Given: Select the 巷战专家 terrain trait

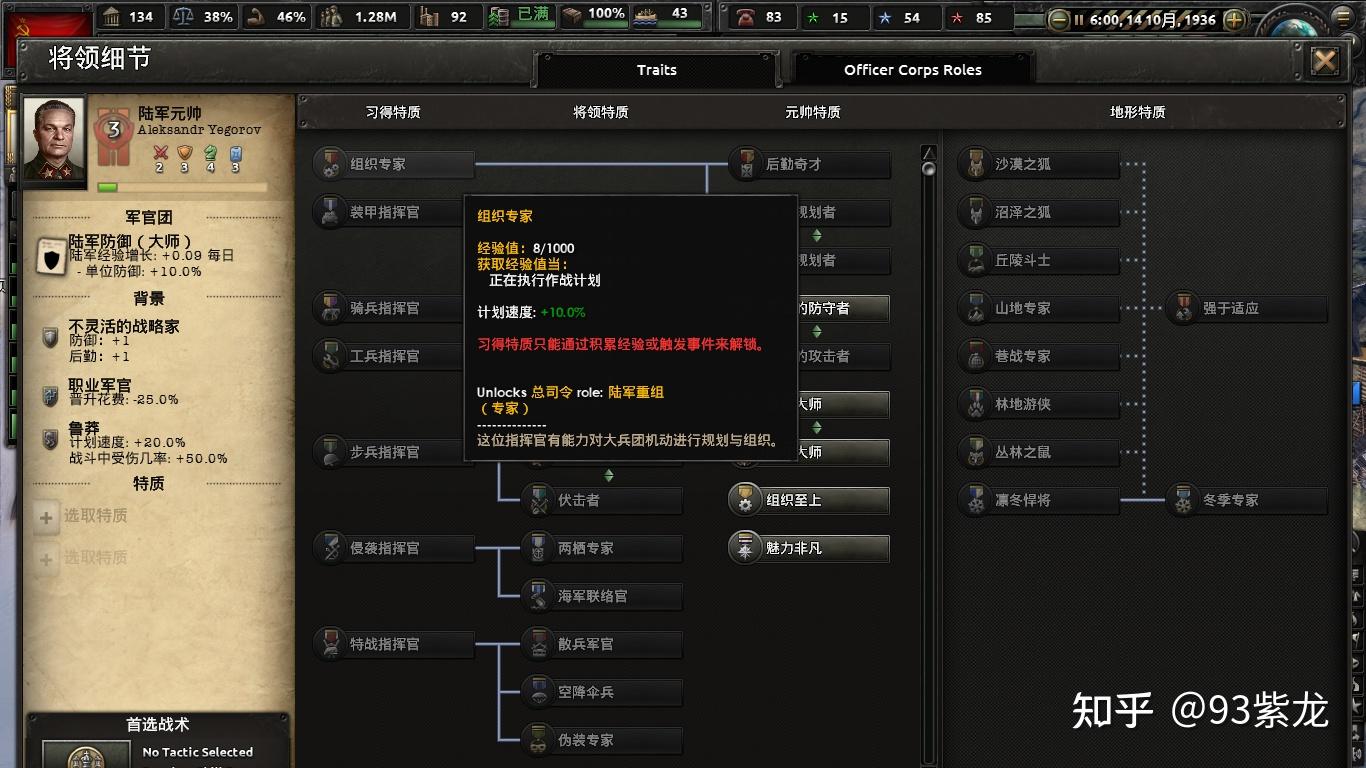Looking at the screenshot, I should pos(1038,356).
